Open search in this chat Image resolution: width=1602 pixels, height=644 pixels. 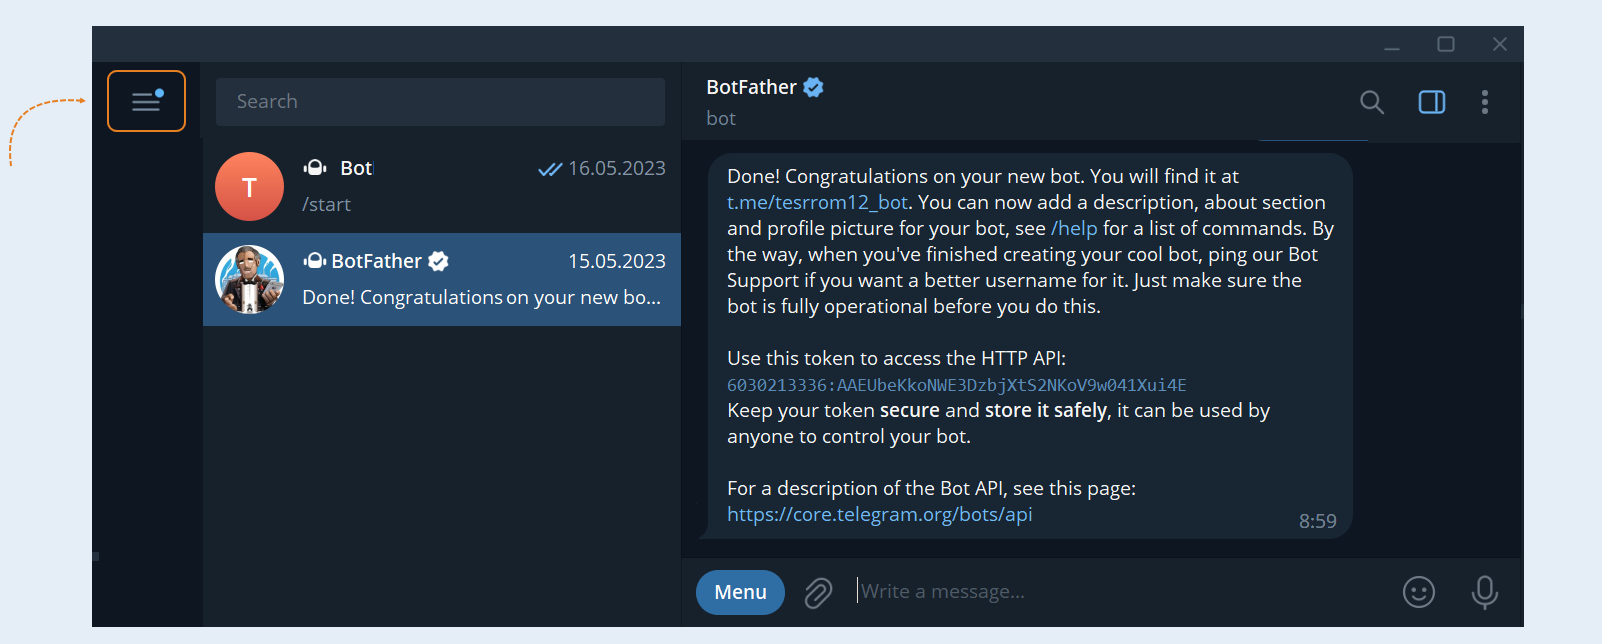(x=1371, y=102)
